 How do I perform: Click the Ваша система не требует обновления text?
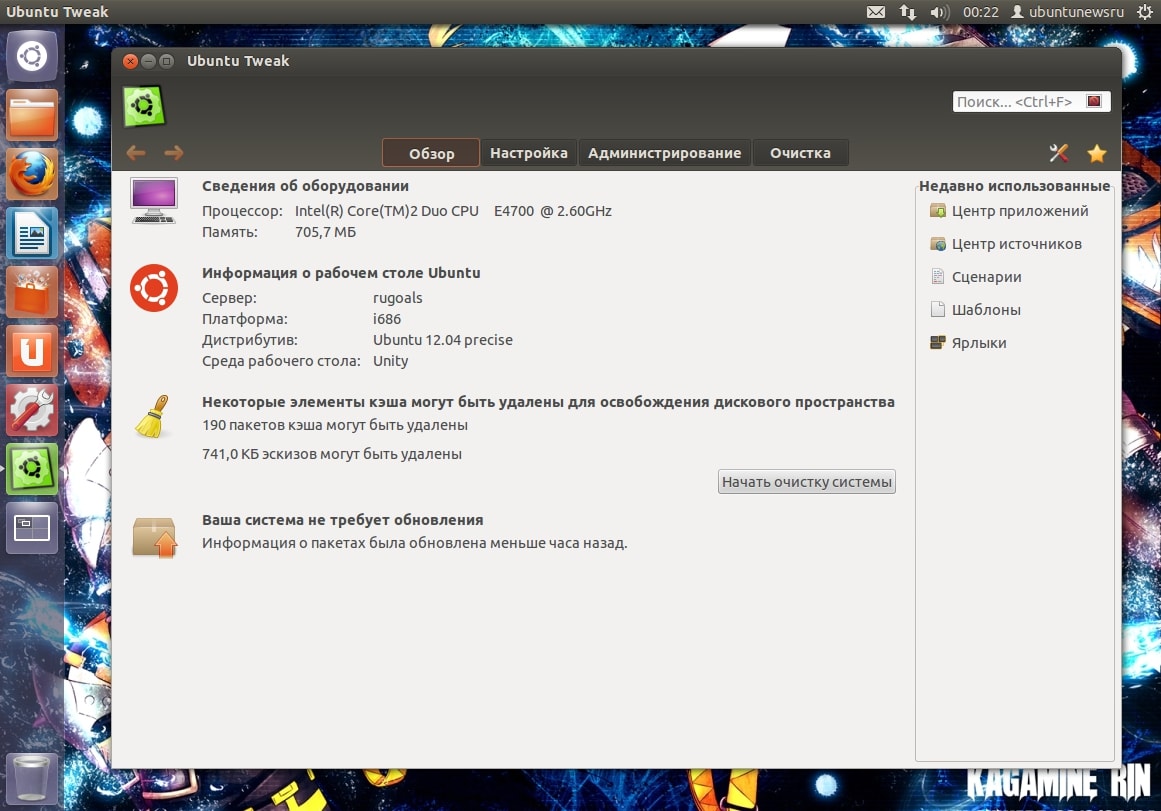343,520
